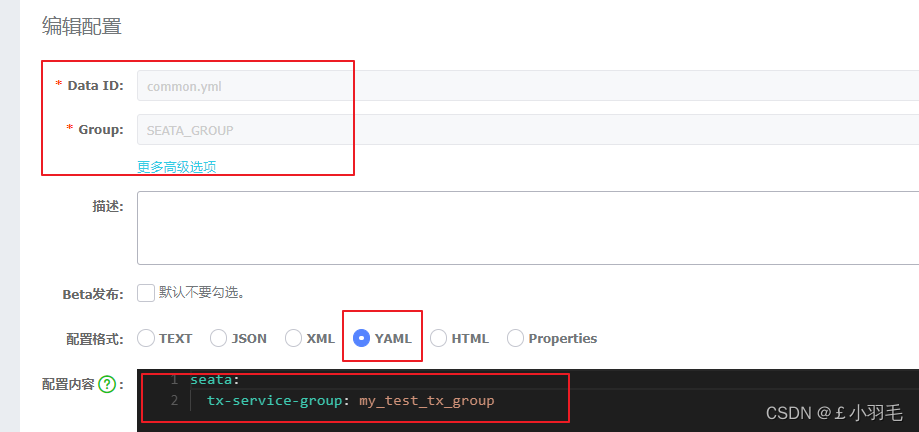Click the Data ID label
Image resolution: width=919 pixels, height=432 pixels.
pyautogui.click(x=95, y=86)
